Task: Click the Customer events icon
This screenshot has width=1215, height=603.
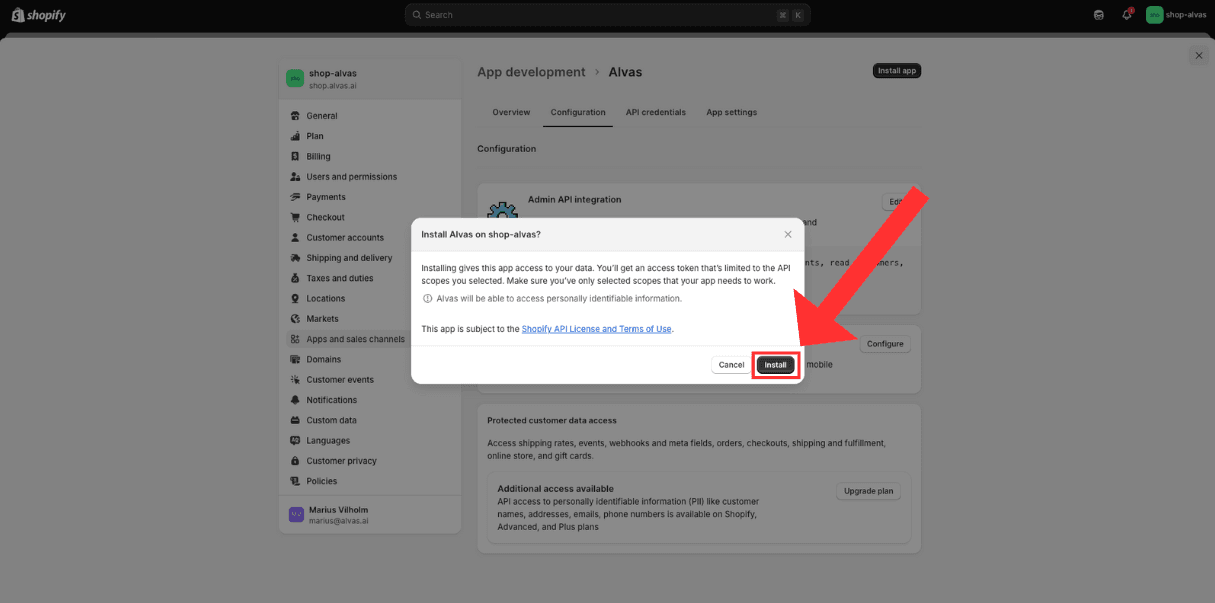Action: [x=295, y=380]
